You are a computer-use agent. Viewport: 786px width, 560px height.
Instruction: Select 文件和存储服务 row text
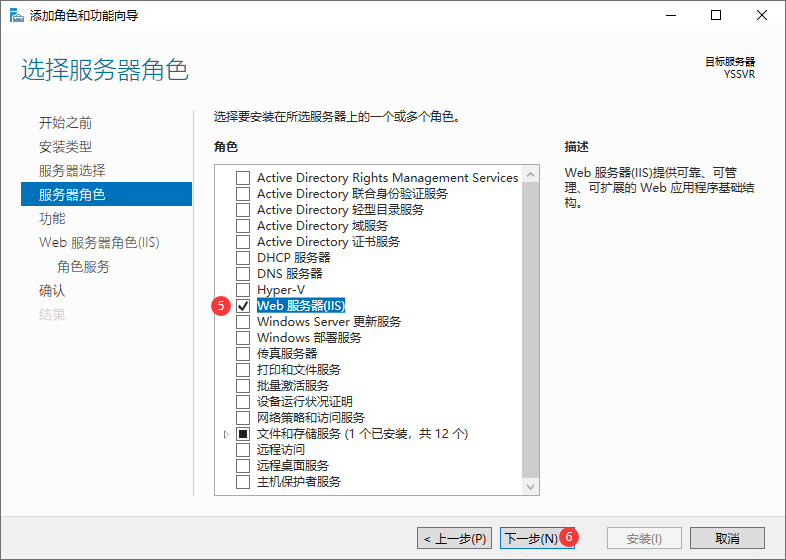(x=362, y=434)
